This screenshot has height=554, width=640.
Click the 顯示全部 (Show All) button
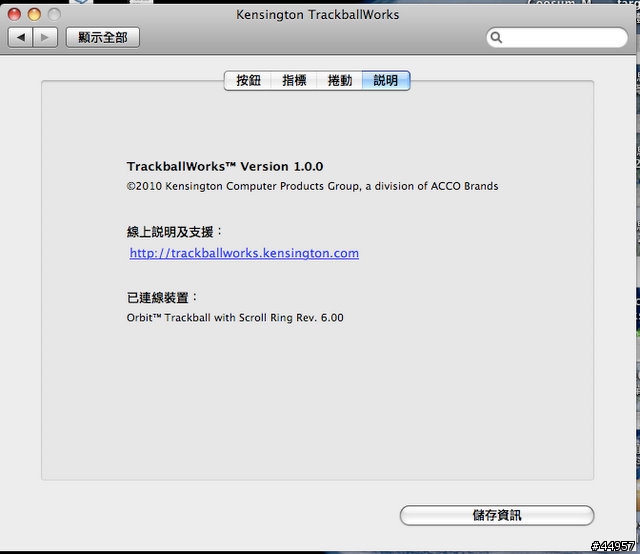coord(103,38)
